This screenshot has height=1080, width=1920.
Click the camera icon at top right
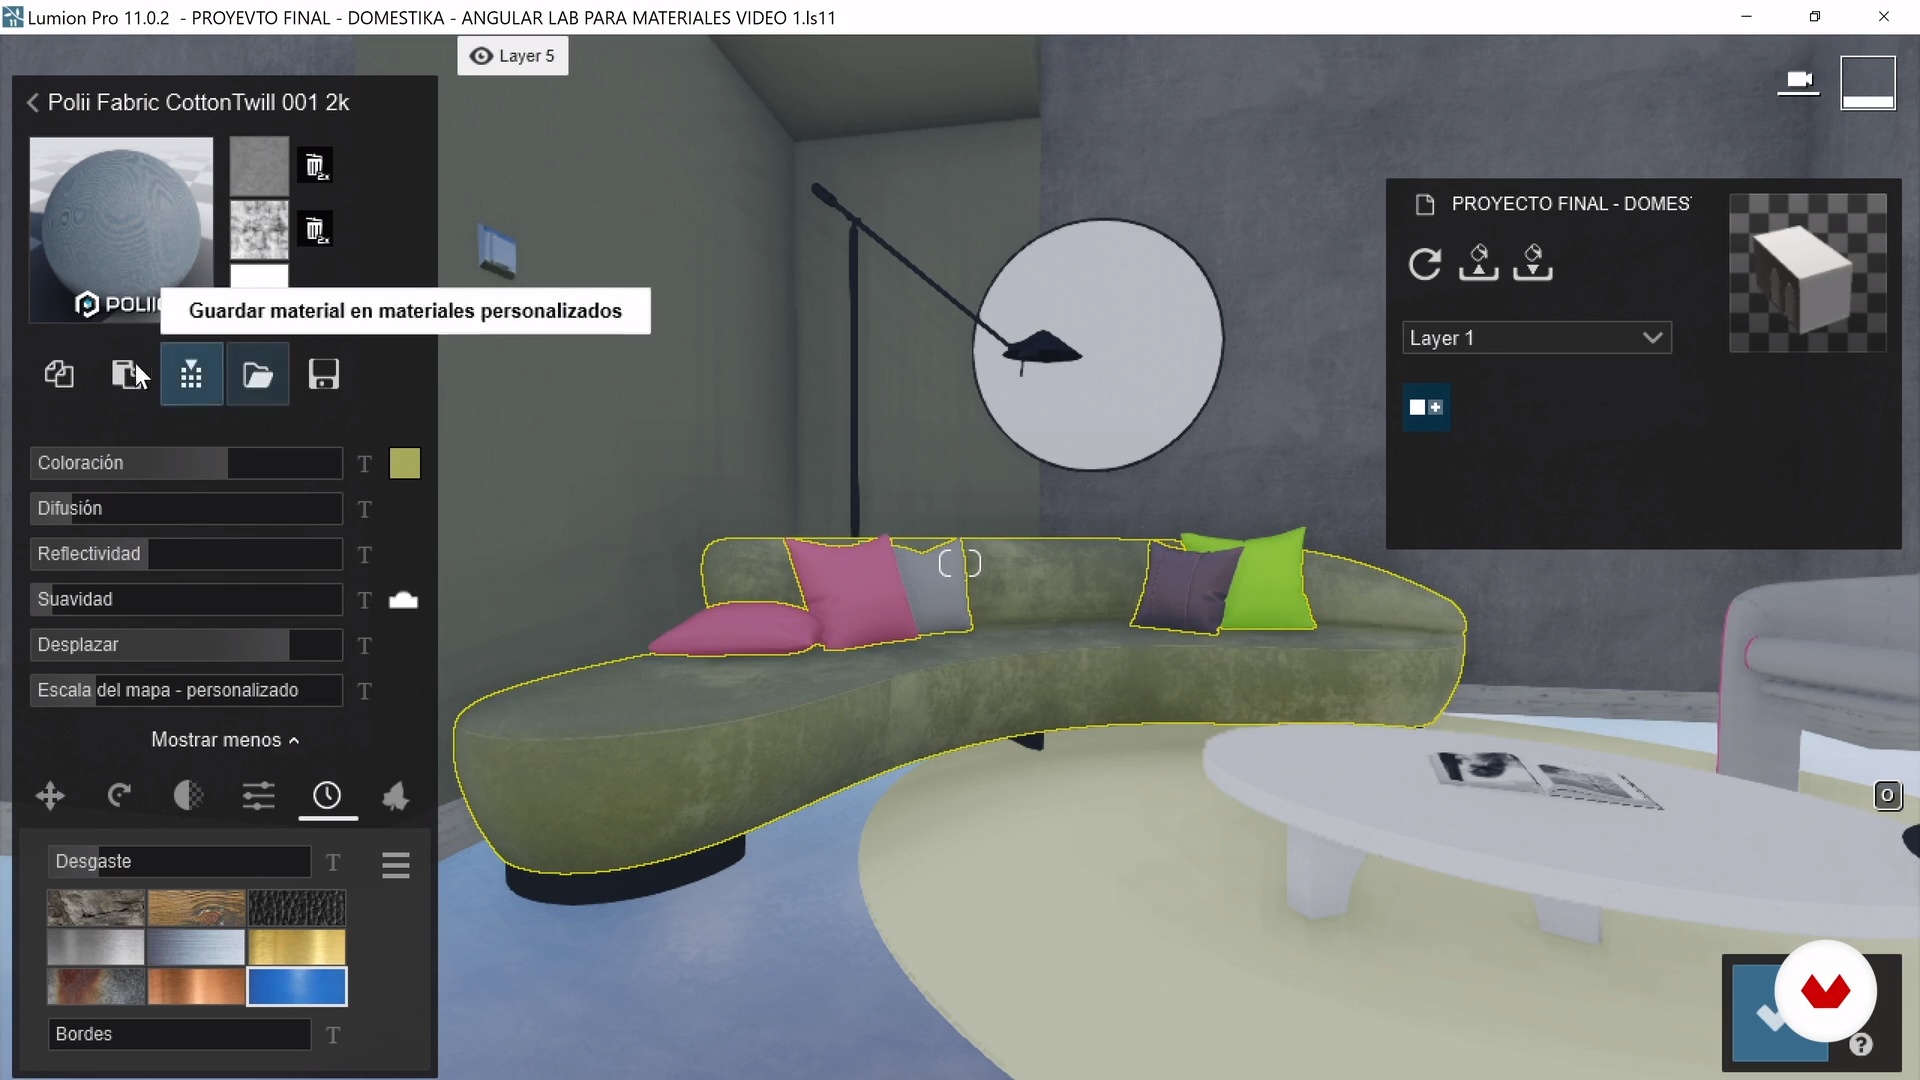pyautogui.click(x=1798, y=82)
